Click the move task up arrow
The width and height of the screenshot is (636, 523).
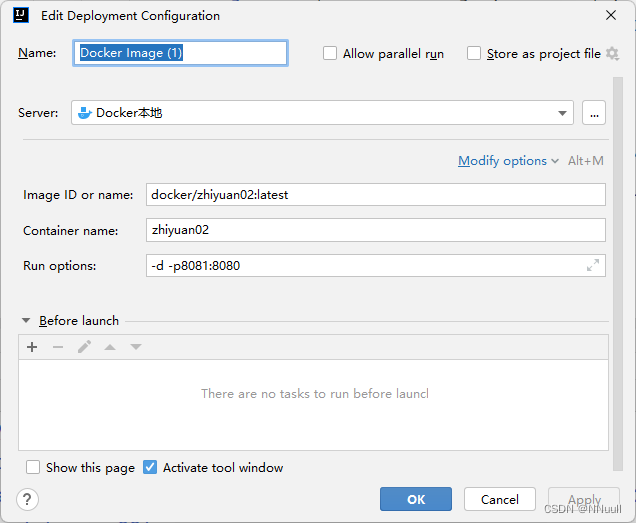tap(110, 347)
